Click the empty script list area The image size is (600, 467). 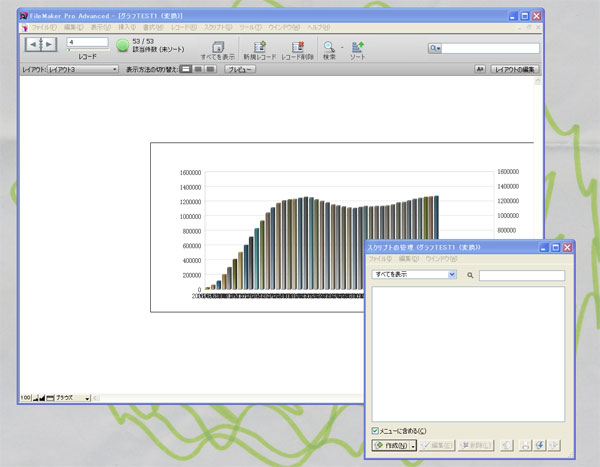468,354
